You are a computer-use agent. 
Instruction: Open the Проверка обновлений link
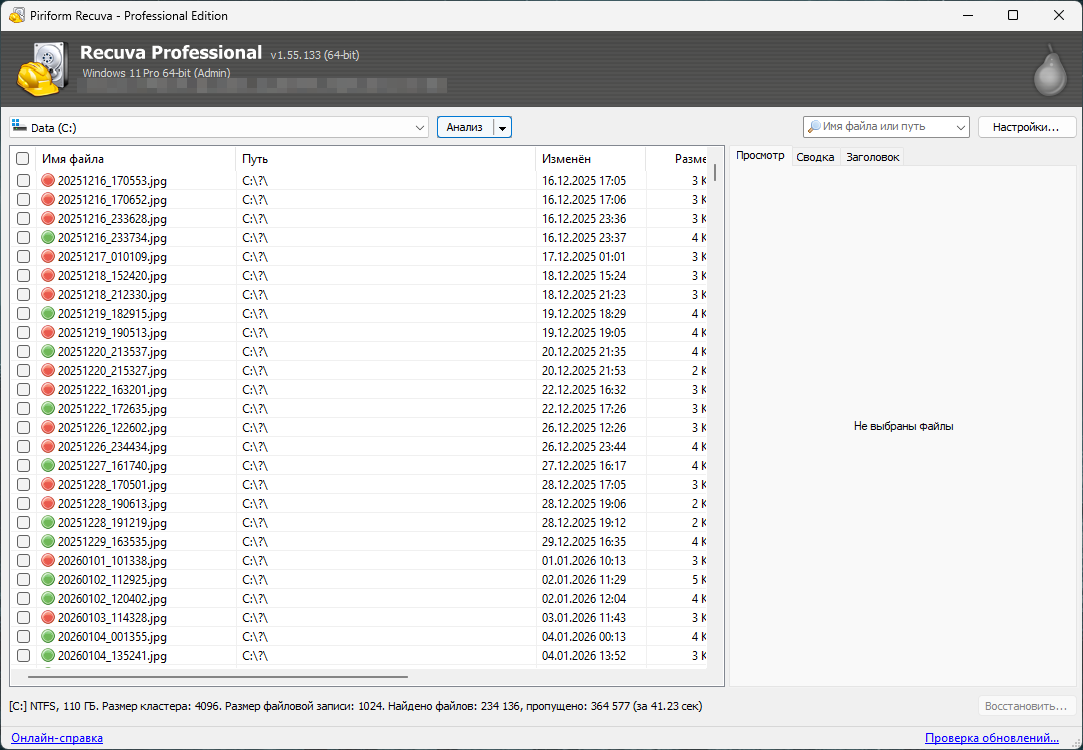pos(992,738)
